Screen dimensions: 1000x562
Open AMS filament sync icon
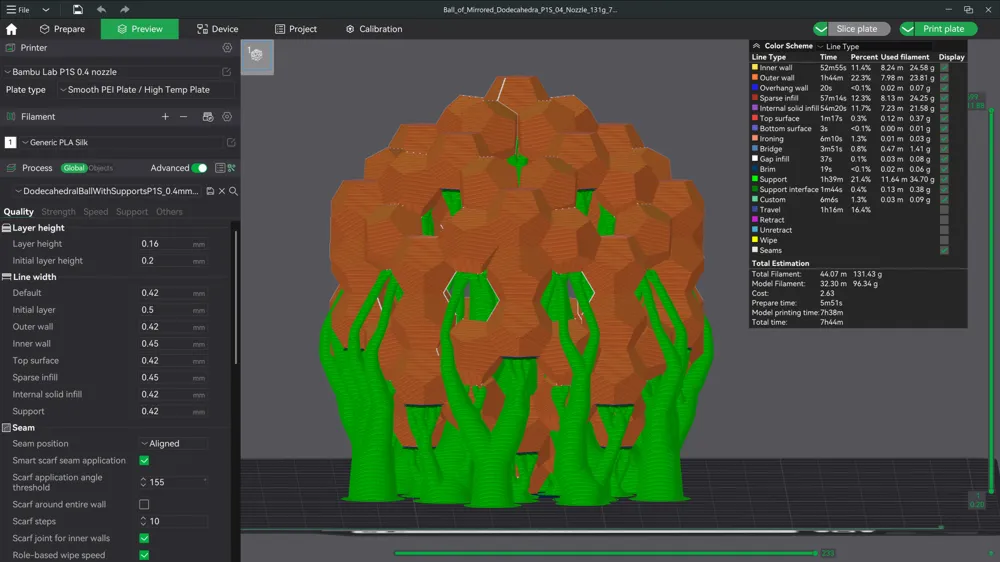tap(208, 117)
